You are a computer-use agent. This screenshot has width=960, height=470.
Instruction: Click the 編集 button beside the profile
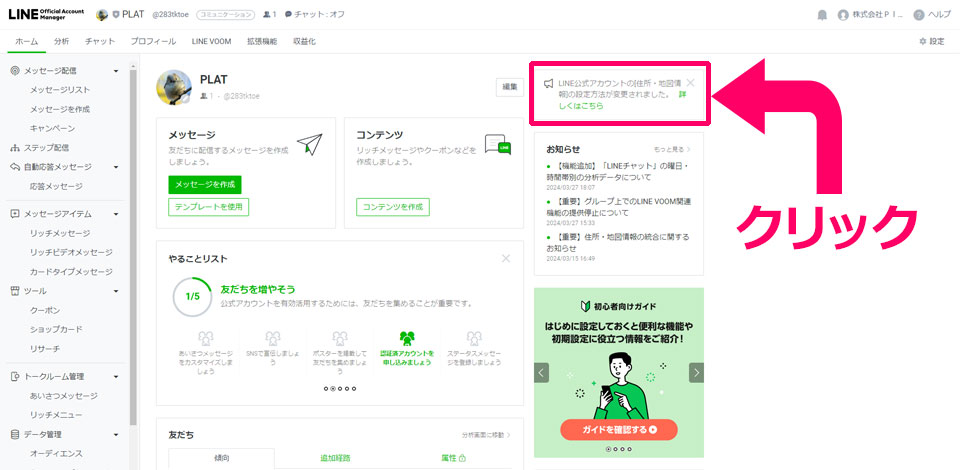coord(510,88)
